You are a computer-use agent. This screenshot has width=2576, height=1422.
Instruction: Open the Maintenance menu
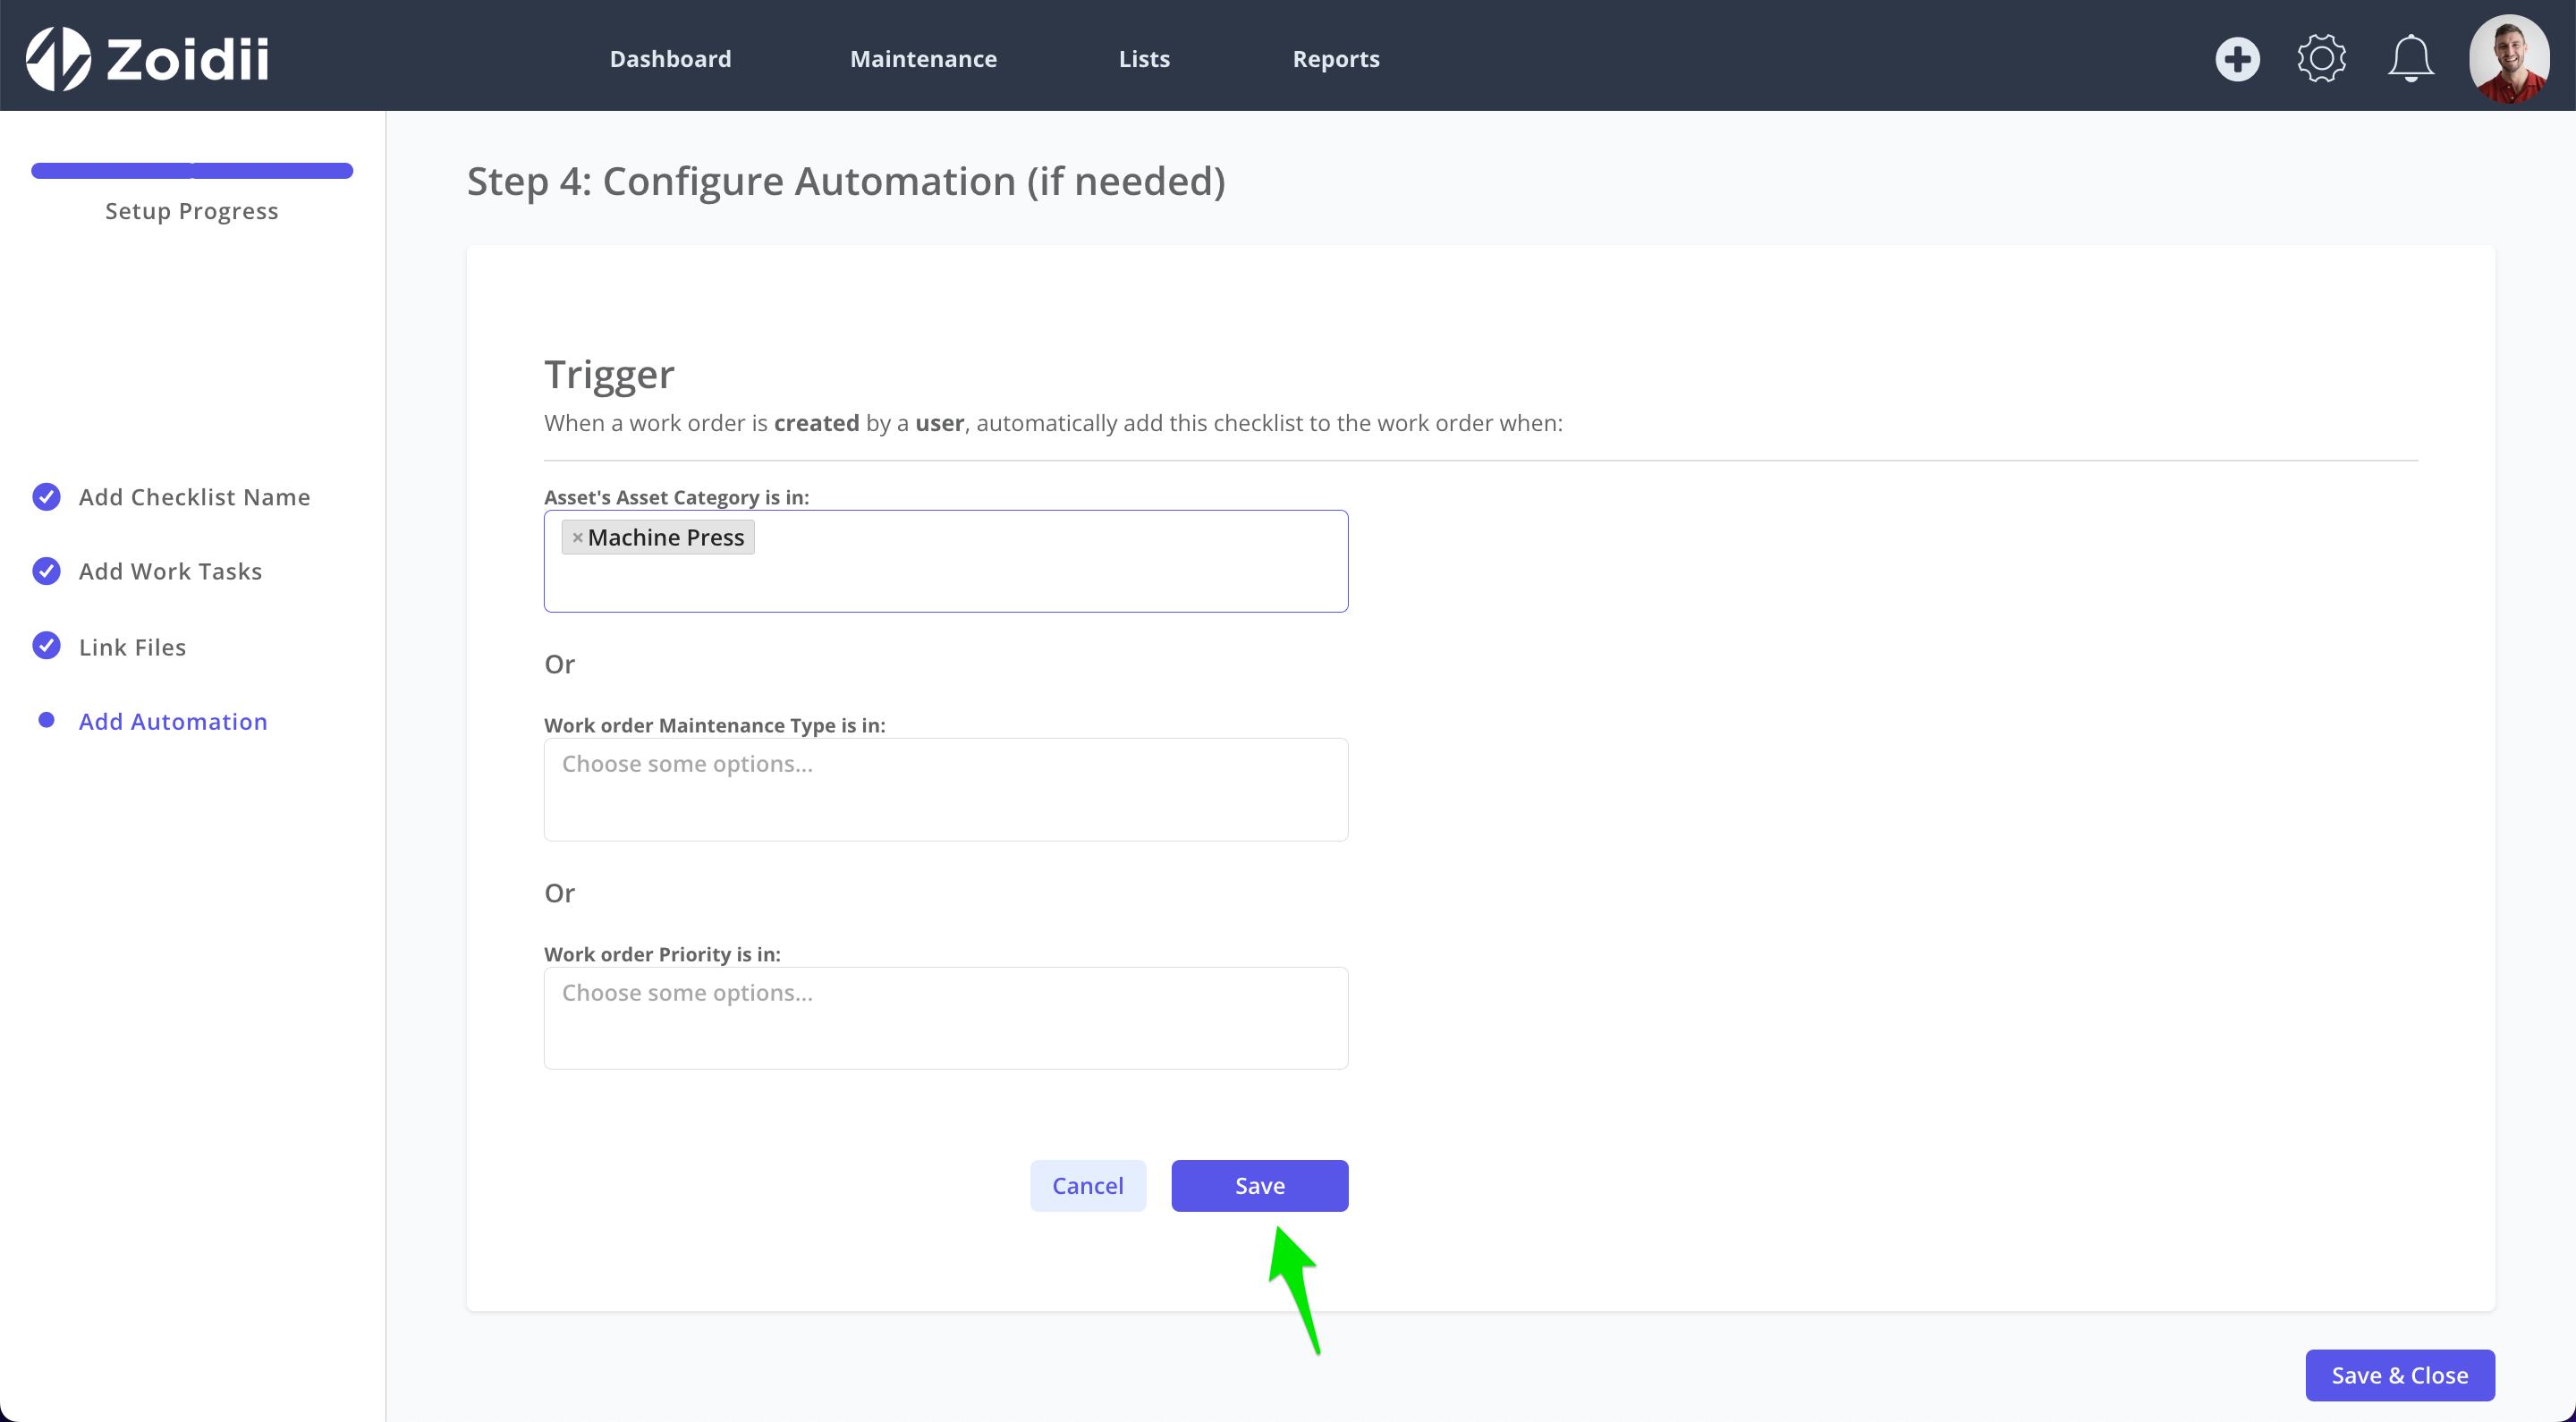[x=923, y=59]
